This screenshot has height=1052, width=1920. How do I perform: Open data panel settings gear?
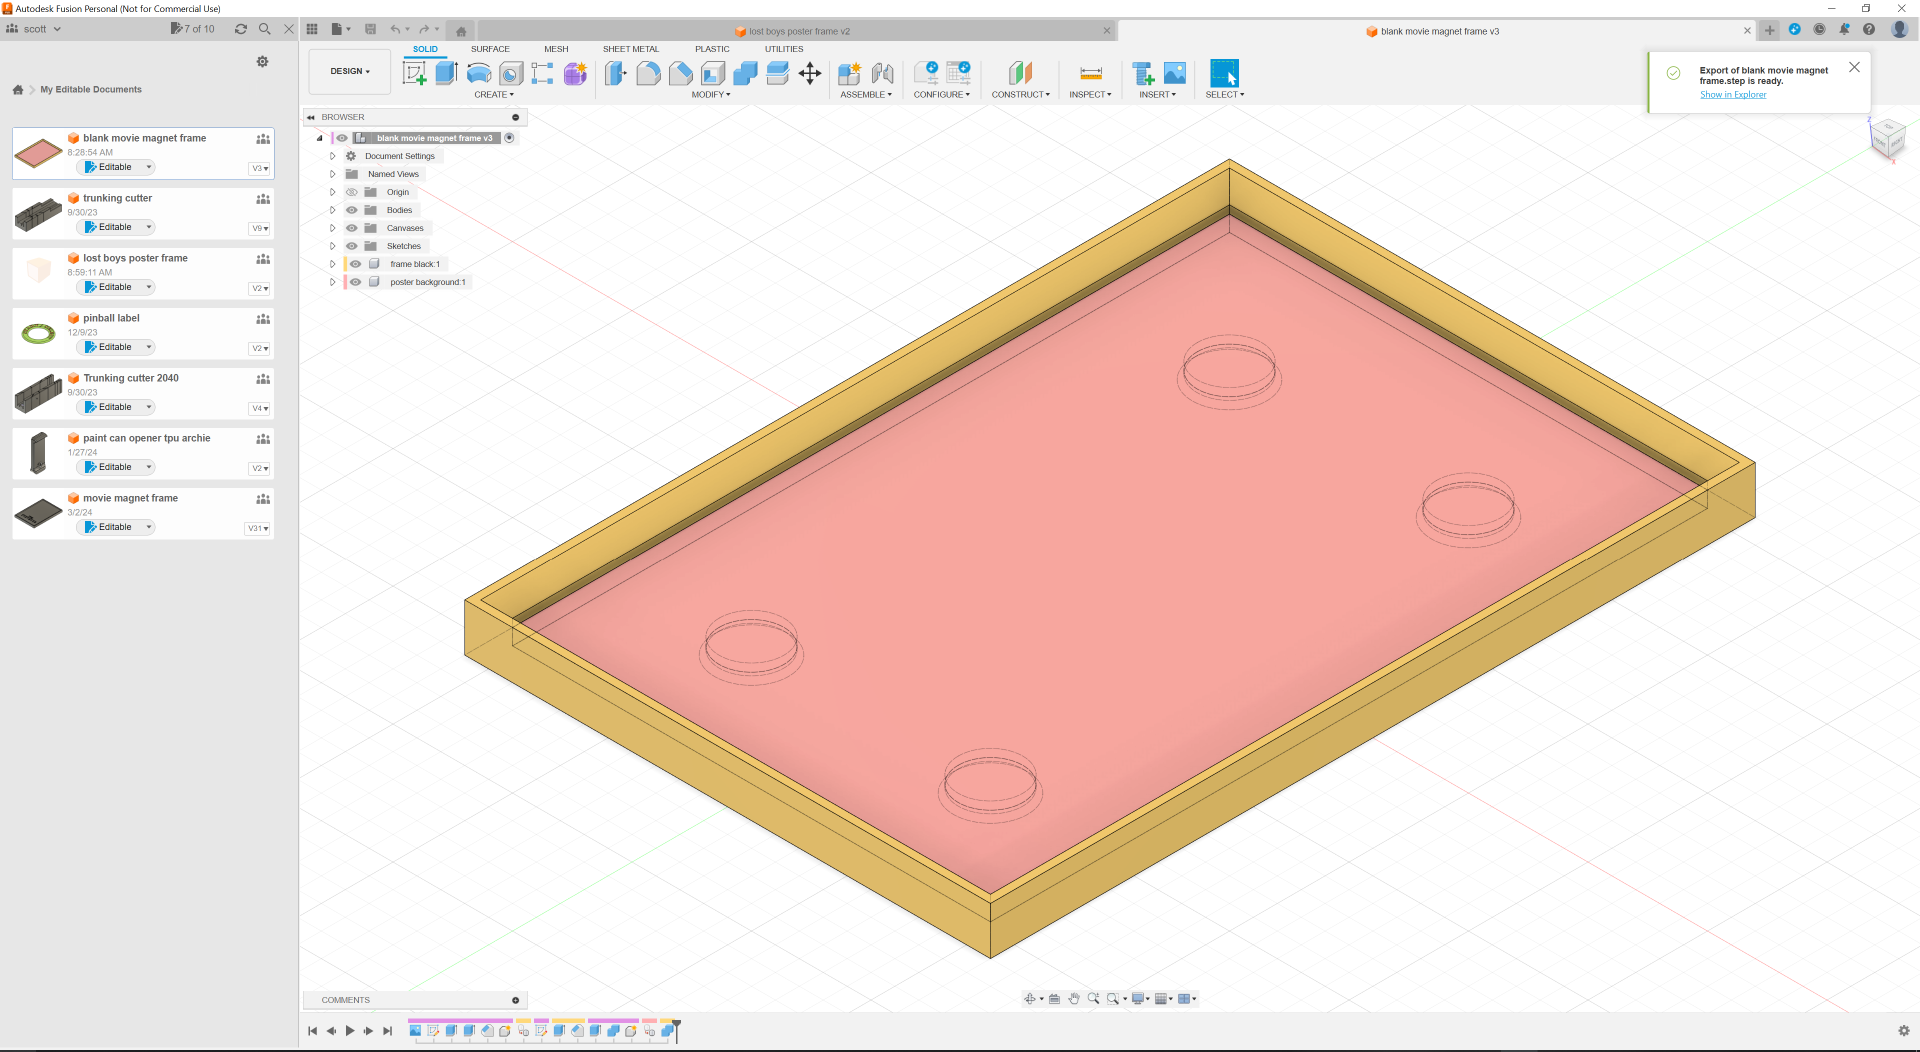[x=262, y=62]
